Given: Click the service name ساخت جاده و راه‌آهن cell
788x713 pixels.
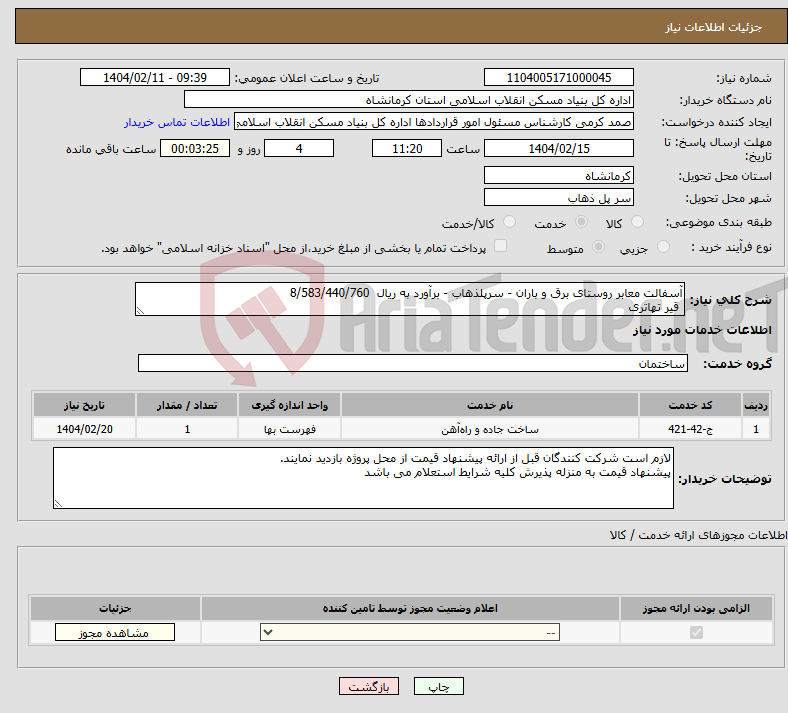Looking at the screenshot, I should [490, 429].
